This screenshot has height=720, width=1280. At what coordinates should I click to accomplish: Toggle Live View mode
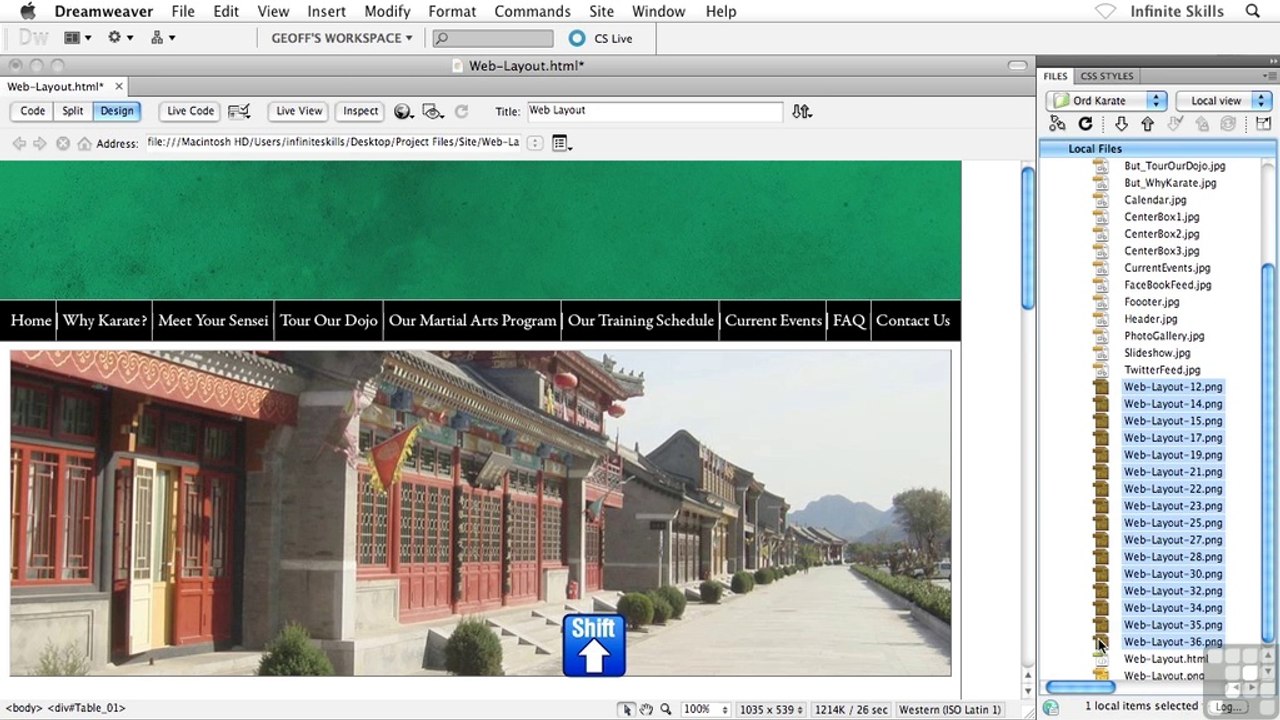(299, 111)
